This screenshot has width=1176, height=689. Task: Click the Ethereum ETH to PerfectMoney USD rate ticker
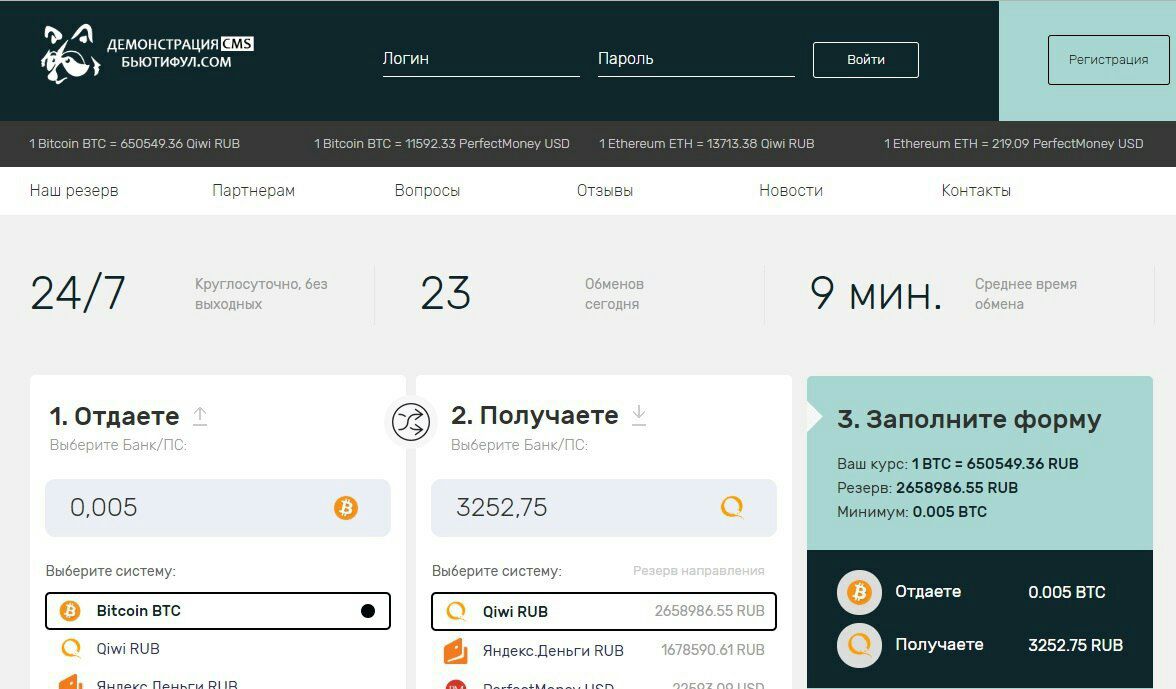click(x=1013, y=143)
